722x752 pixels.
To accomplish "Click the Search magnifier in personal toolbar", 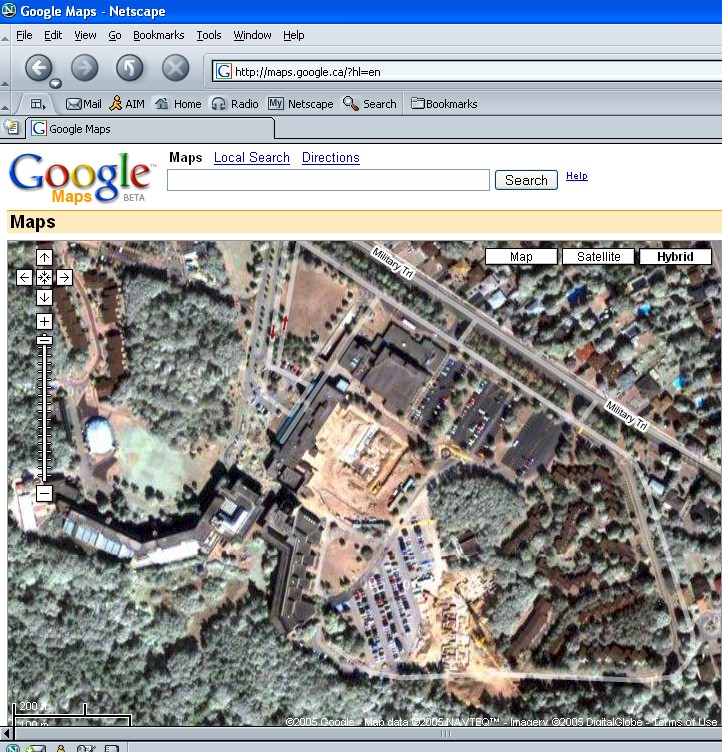I will tap(369, 104).
